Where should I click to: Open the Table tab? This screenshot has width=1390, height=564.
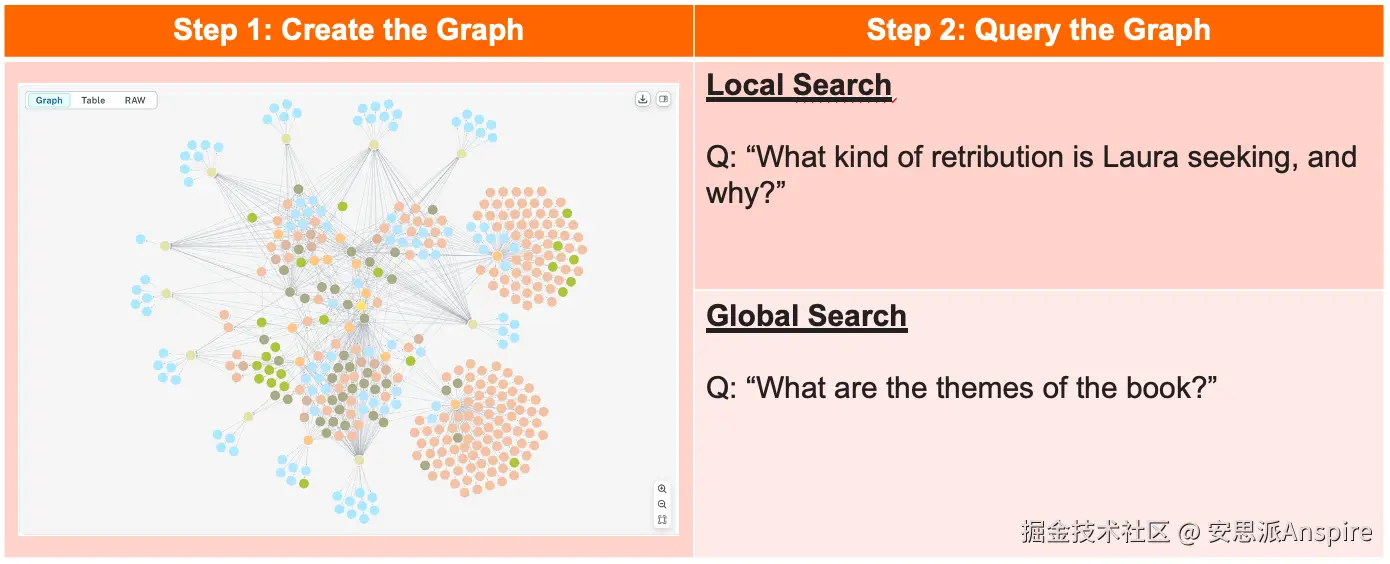(x=93, y=100)
